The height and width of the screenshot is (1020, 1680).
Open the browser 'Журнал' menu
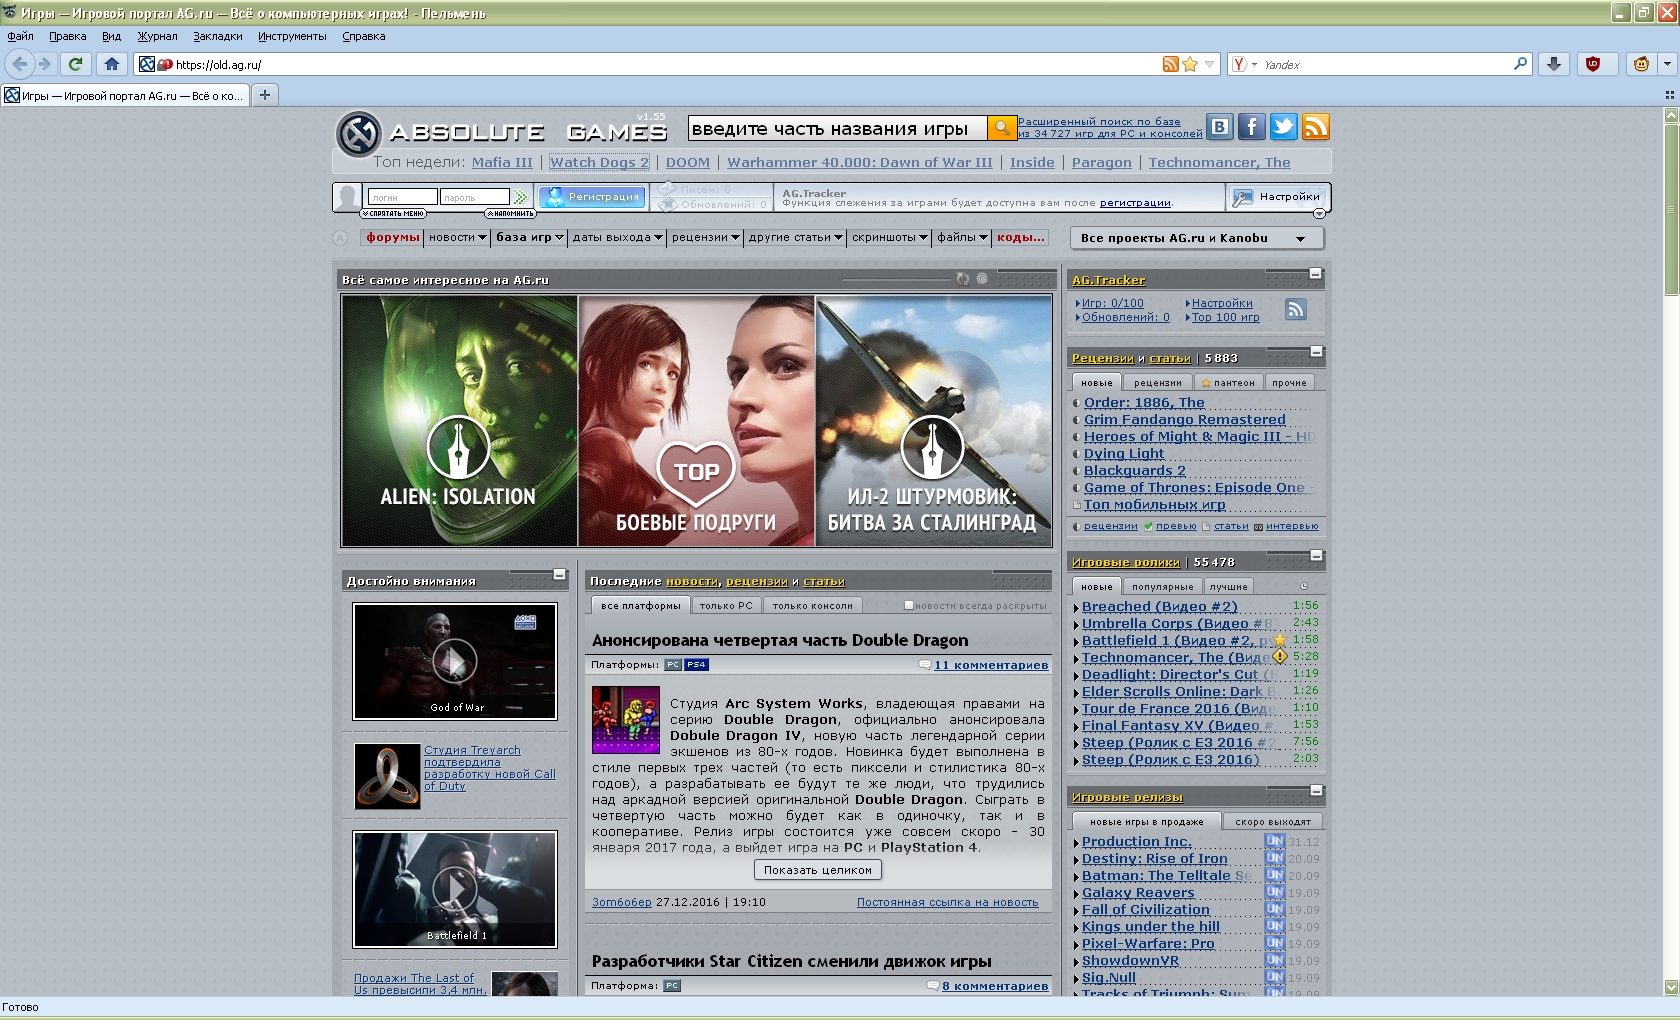click(x=157, y=36)
